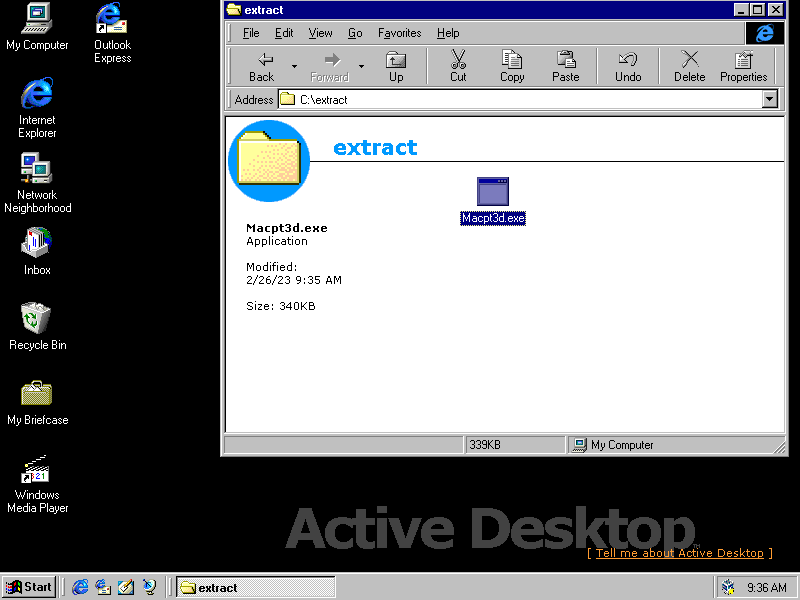Screen dimensions: 800x600
Task: Open the Go menu
Action: [355, 33]
